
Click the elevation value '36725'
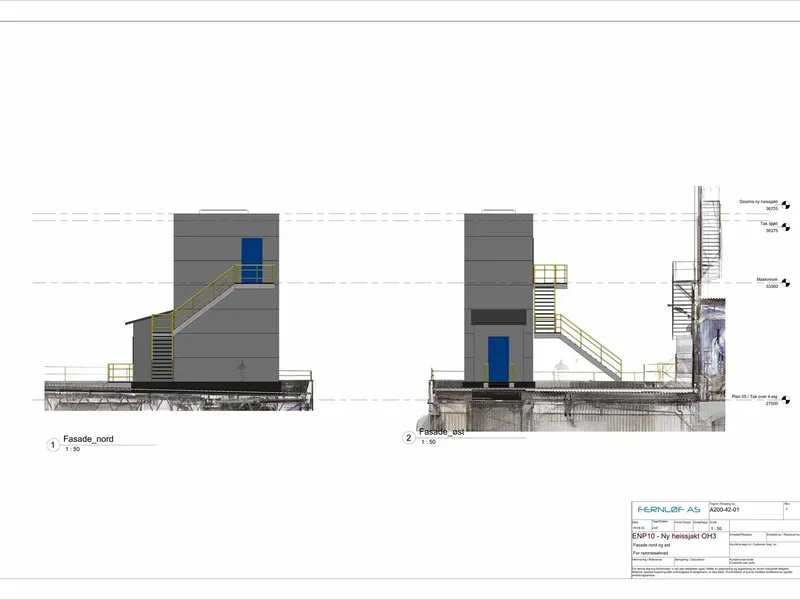(x=771, y=209)
